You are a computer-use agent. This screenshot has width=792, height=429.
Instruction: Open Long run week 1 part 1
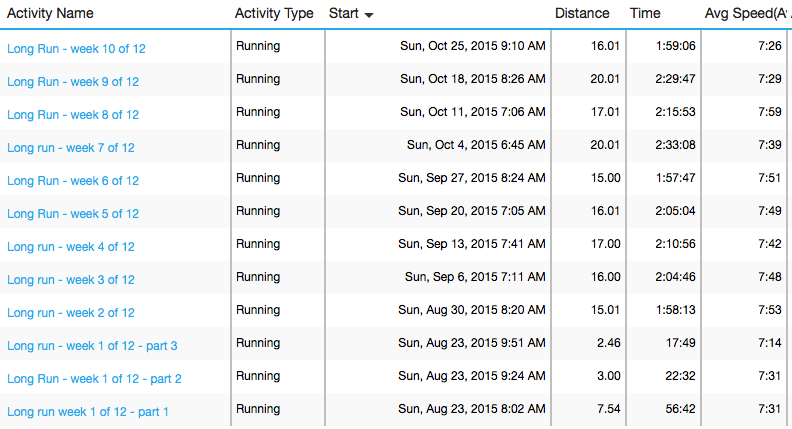(x=88, y=412)
